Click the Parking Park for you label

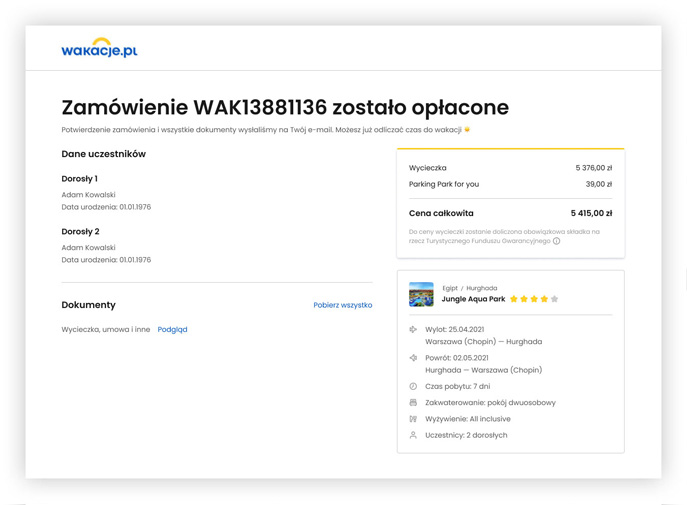point(444,184)
